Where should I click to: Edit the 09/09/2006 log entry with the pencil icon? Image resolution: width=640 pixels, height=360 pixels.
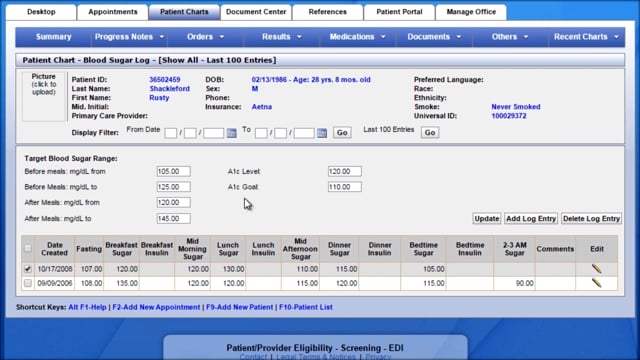pos(596,282)
